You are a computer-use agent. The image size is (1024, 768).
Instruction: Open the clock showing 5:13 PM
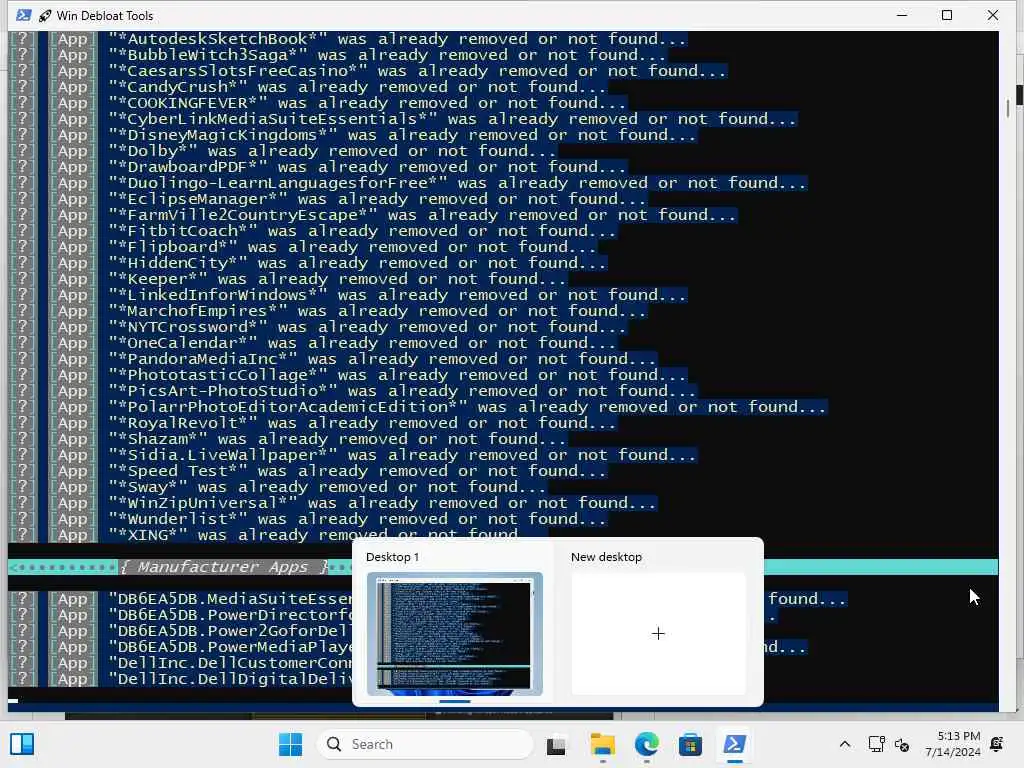[953, 744]
